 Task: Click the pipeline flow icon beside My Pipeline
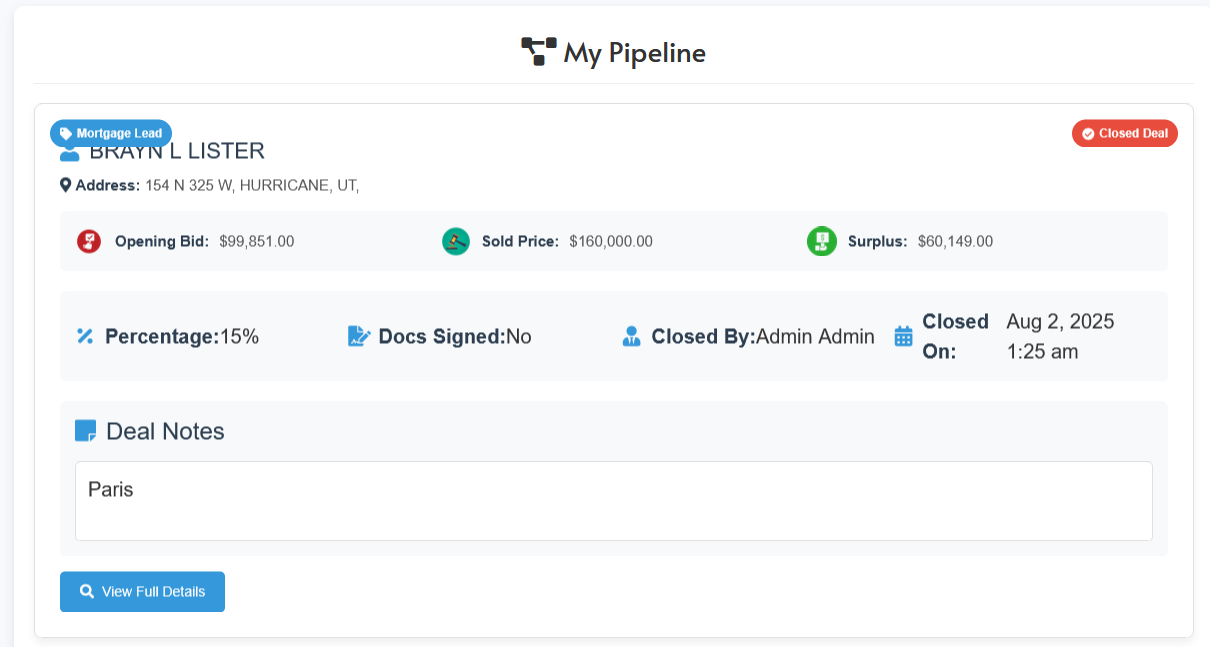pyautogui.click(x=538, y=52)
